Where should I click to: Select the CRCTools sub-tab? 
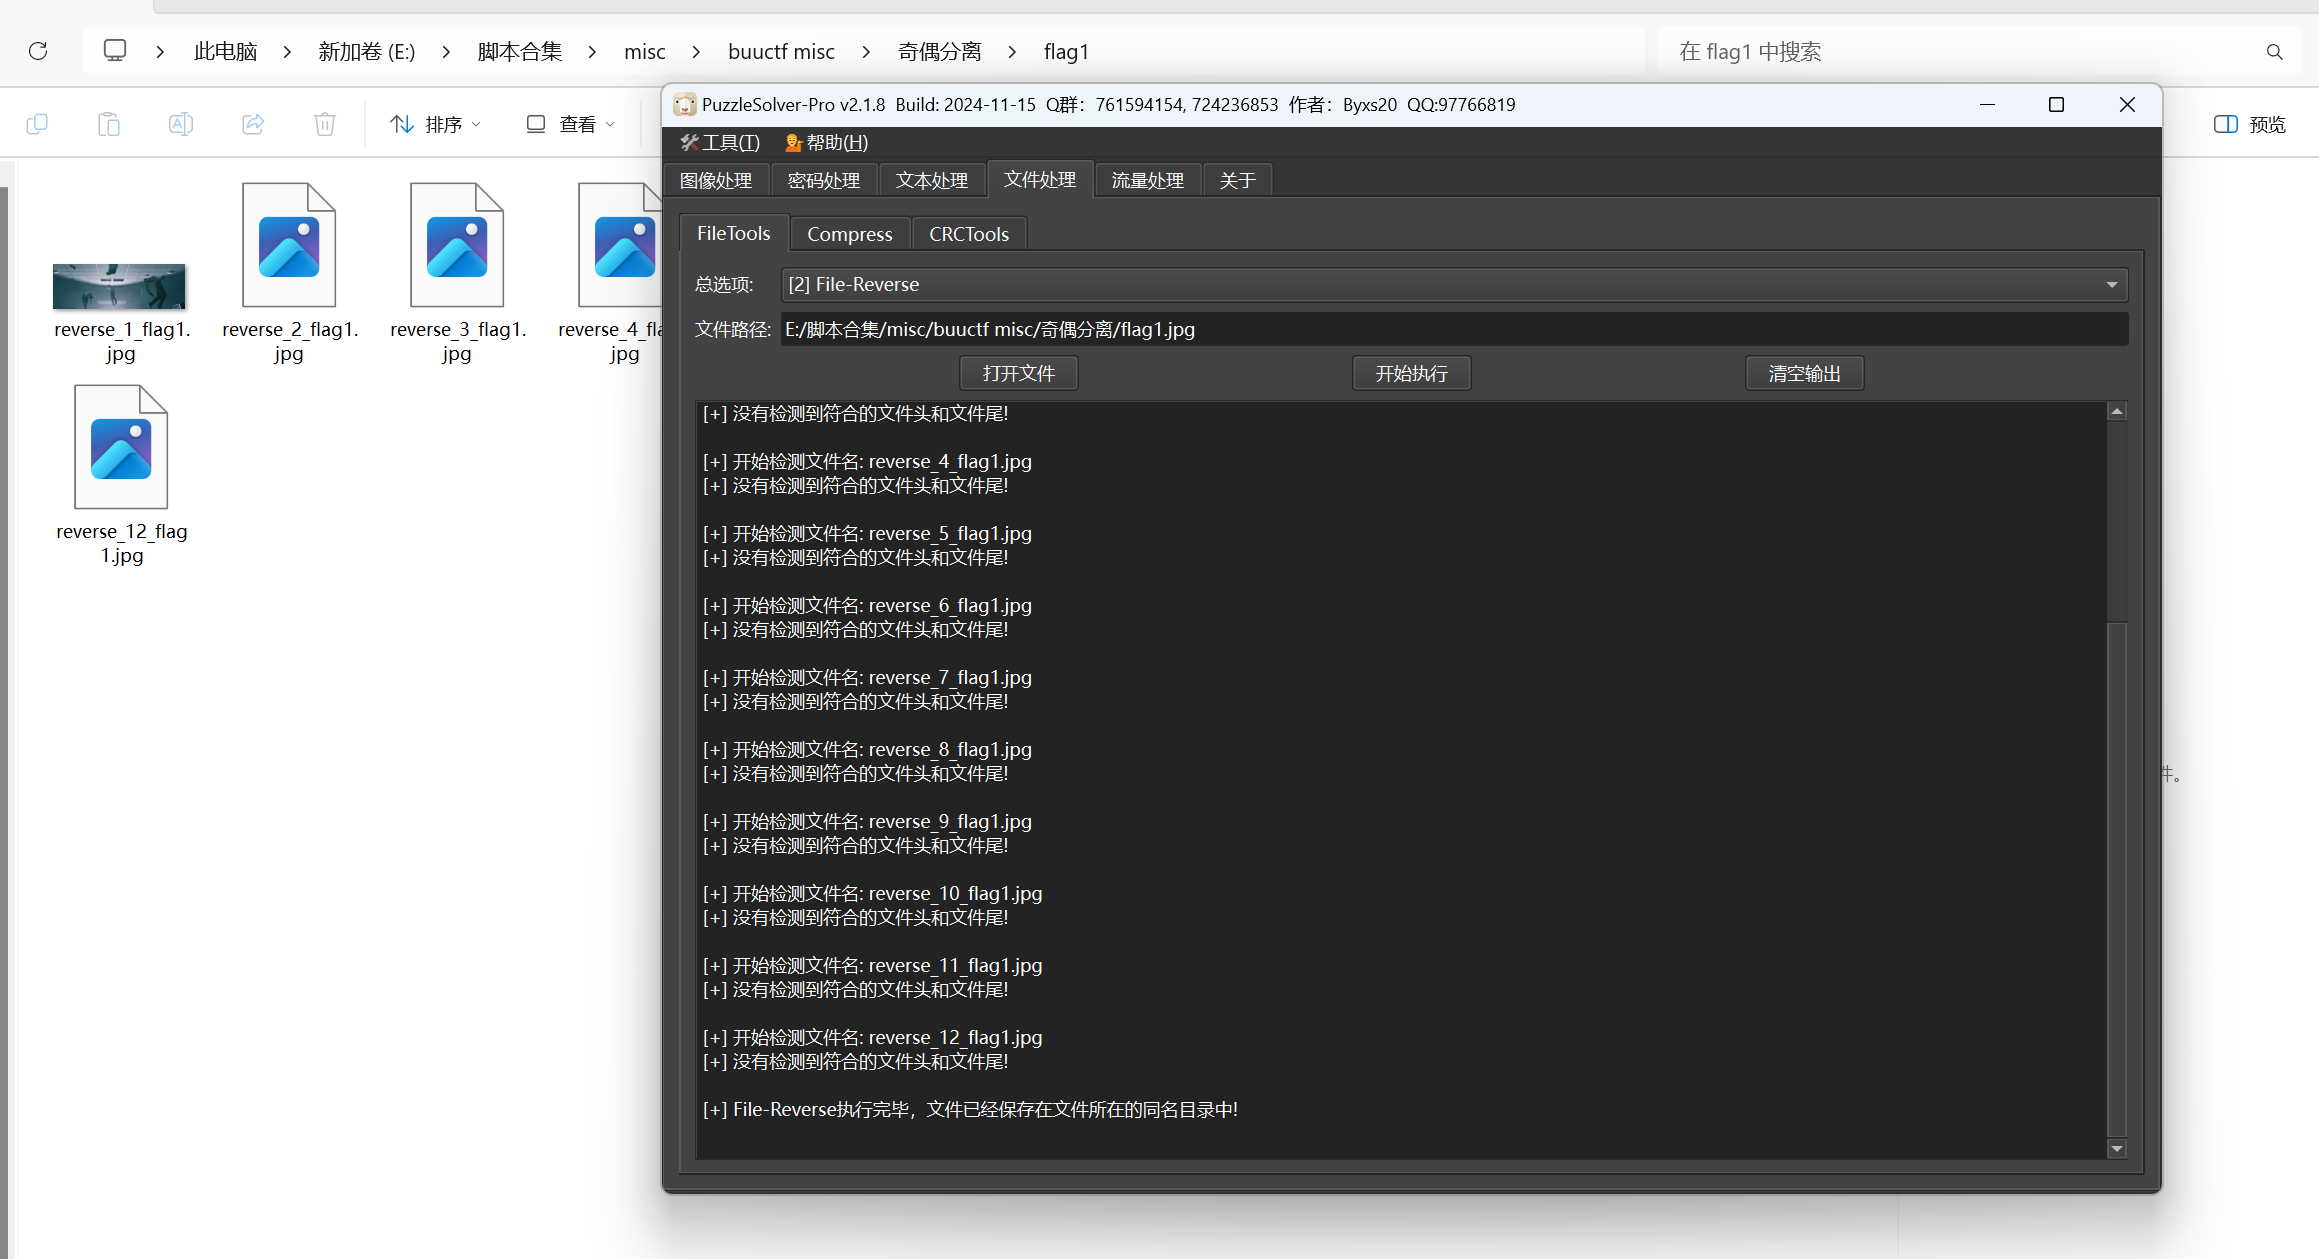click(x=969, y=234)
